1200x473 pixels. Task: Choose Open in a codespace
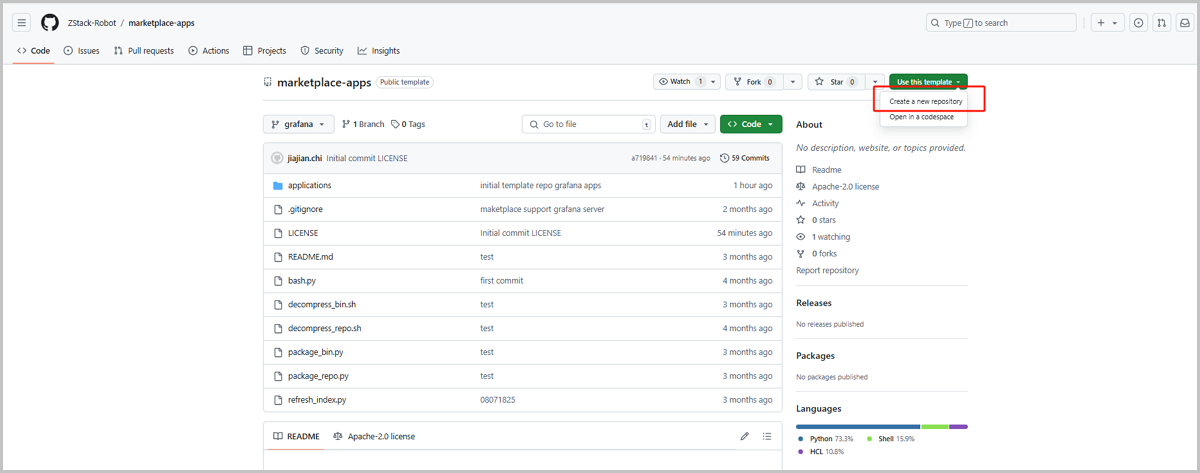921,117
